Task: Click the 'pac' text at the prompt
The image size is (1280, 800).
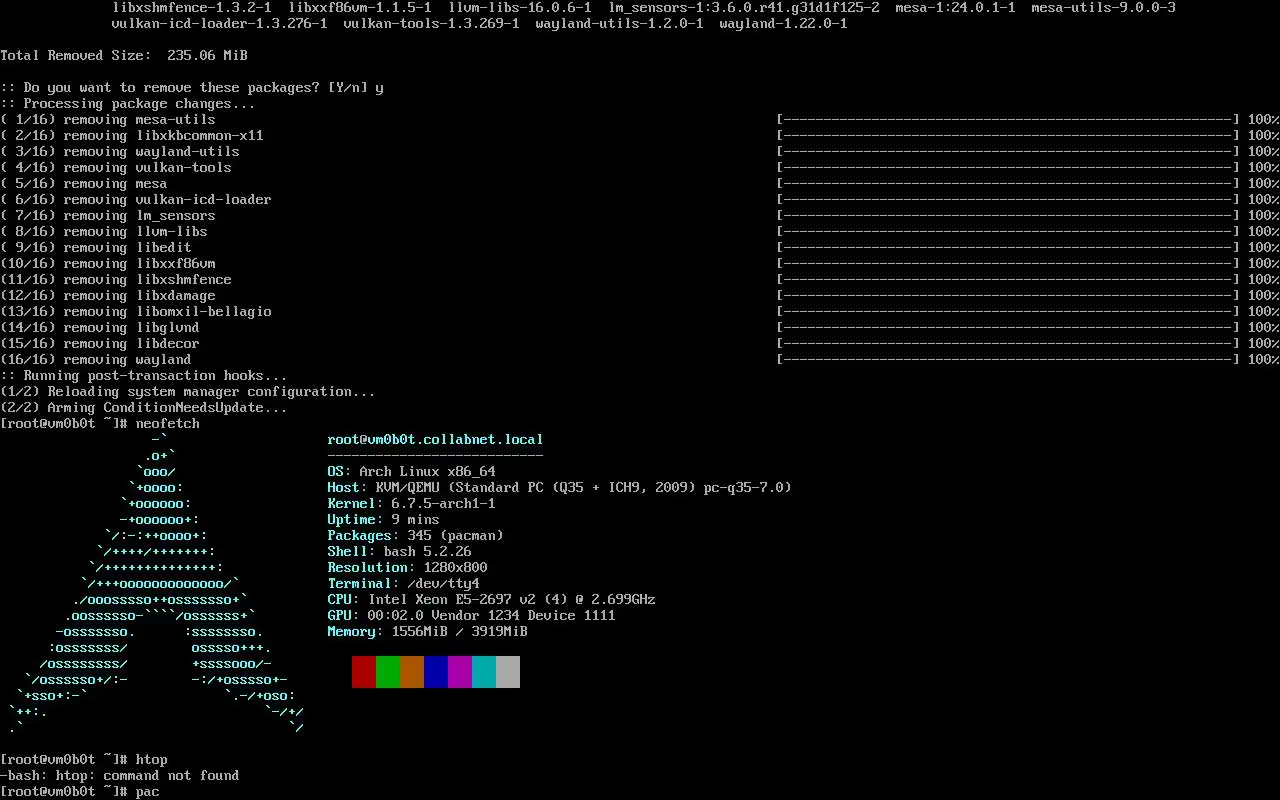Action: 148,792
